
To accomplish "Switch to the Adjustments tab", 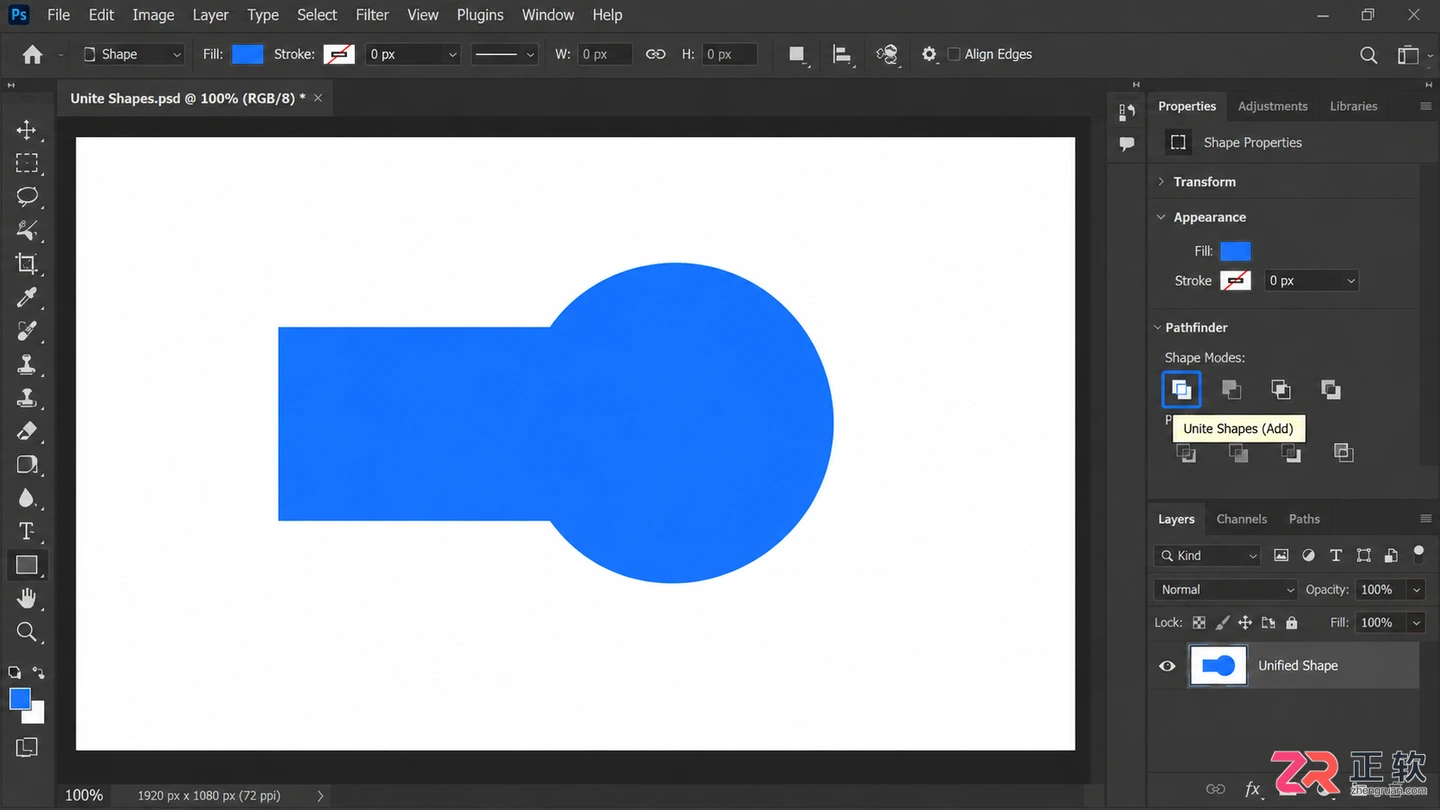I will coord(1272,106).
